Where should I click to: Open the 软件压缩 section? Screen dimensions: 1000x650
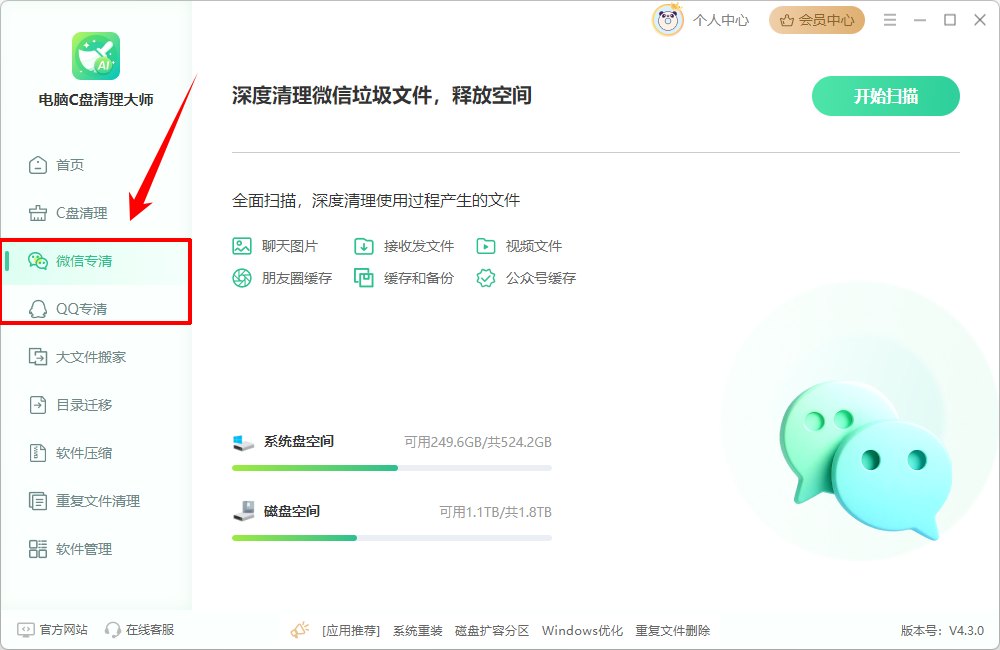(96, 453)
